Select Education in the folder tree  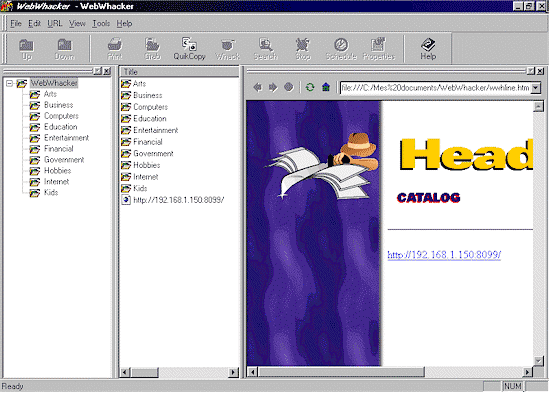(60, 127)
